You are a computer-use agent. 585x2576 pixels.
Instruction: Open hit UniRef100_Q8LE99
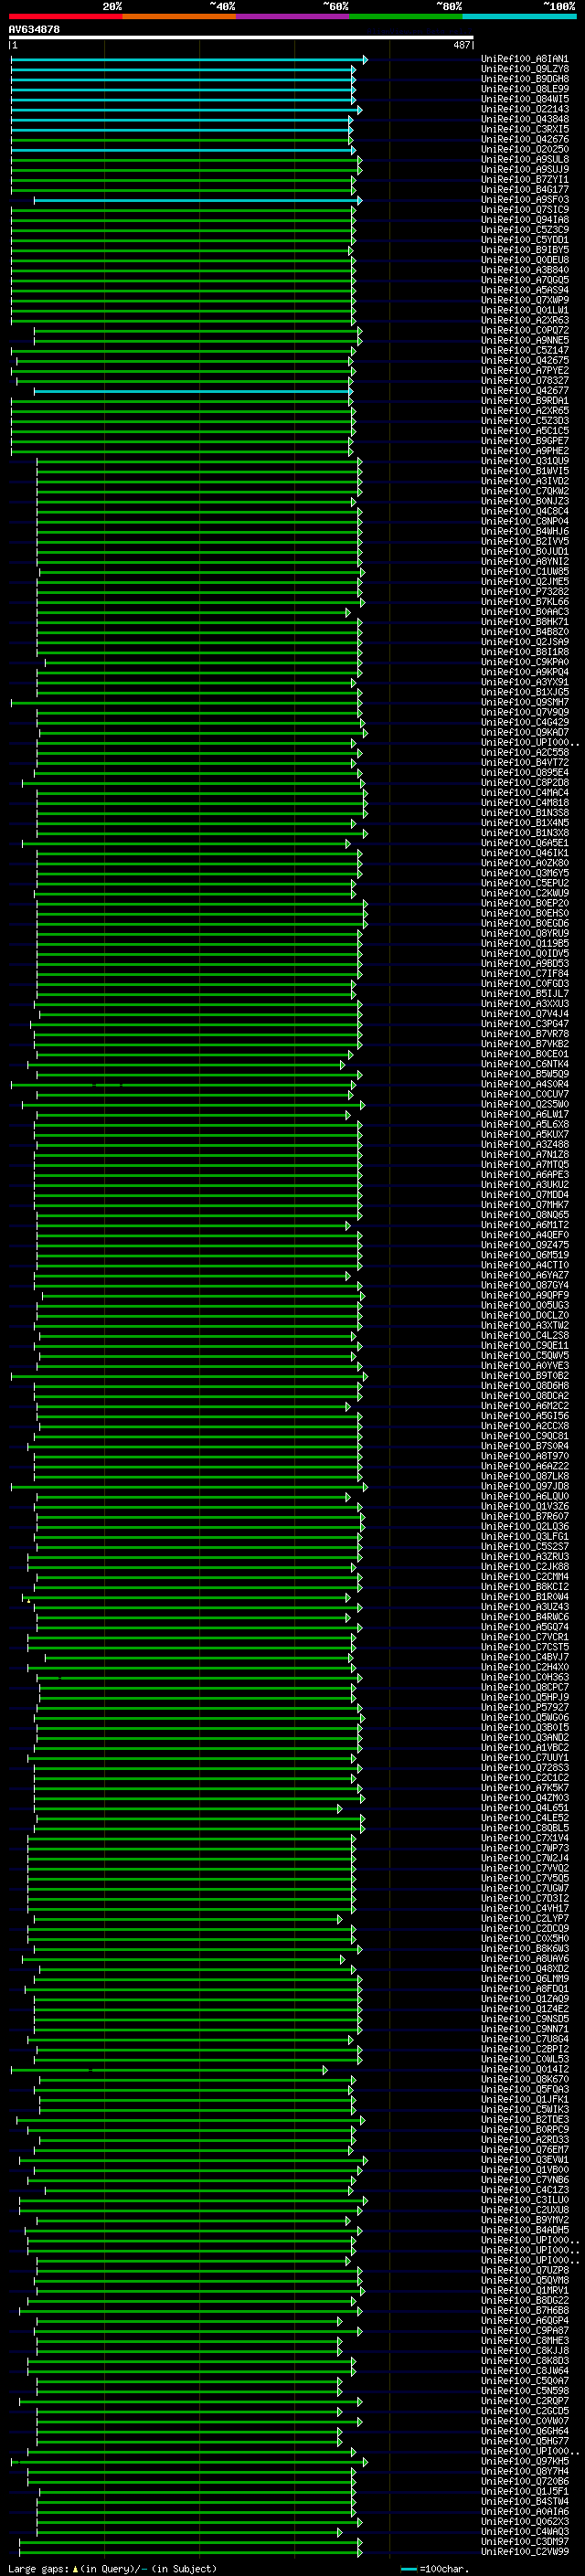525,89
